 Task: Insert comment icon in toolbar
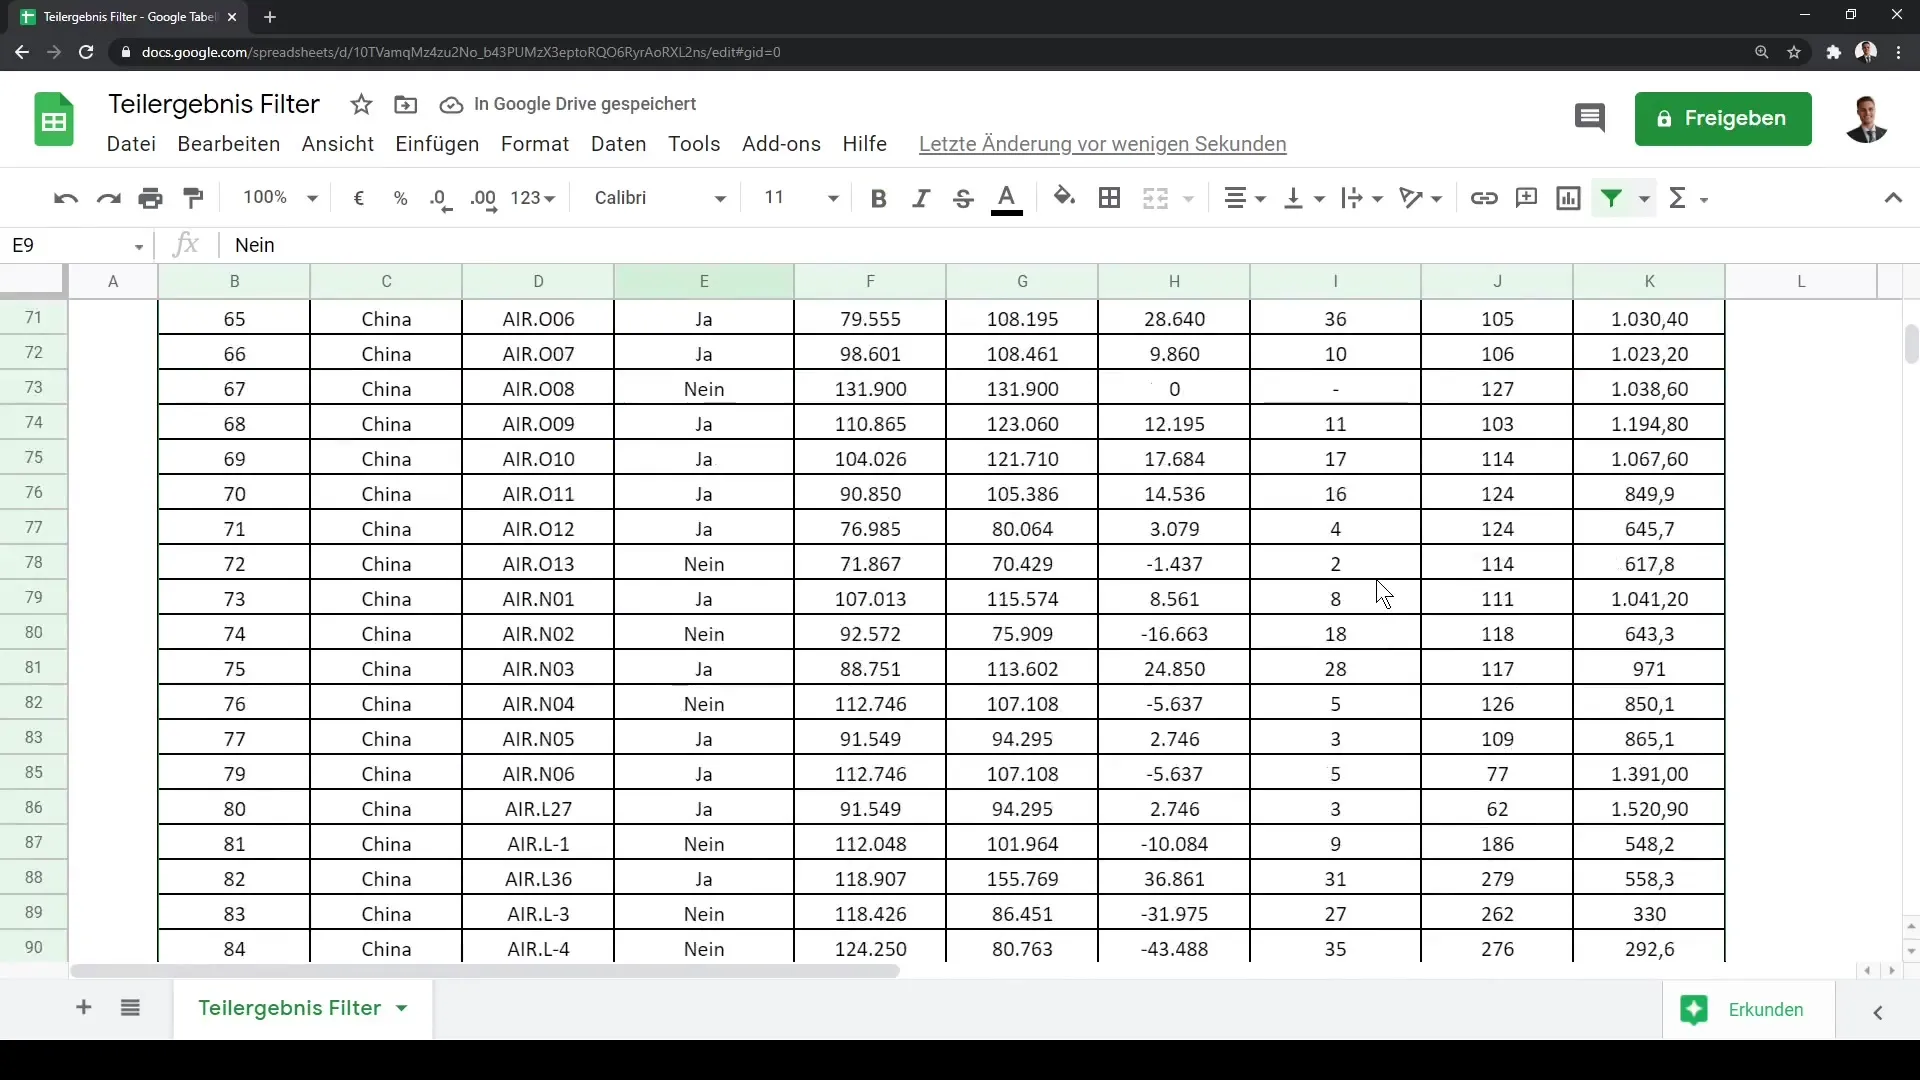[1526, 198]
